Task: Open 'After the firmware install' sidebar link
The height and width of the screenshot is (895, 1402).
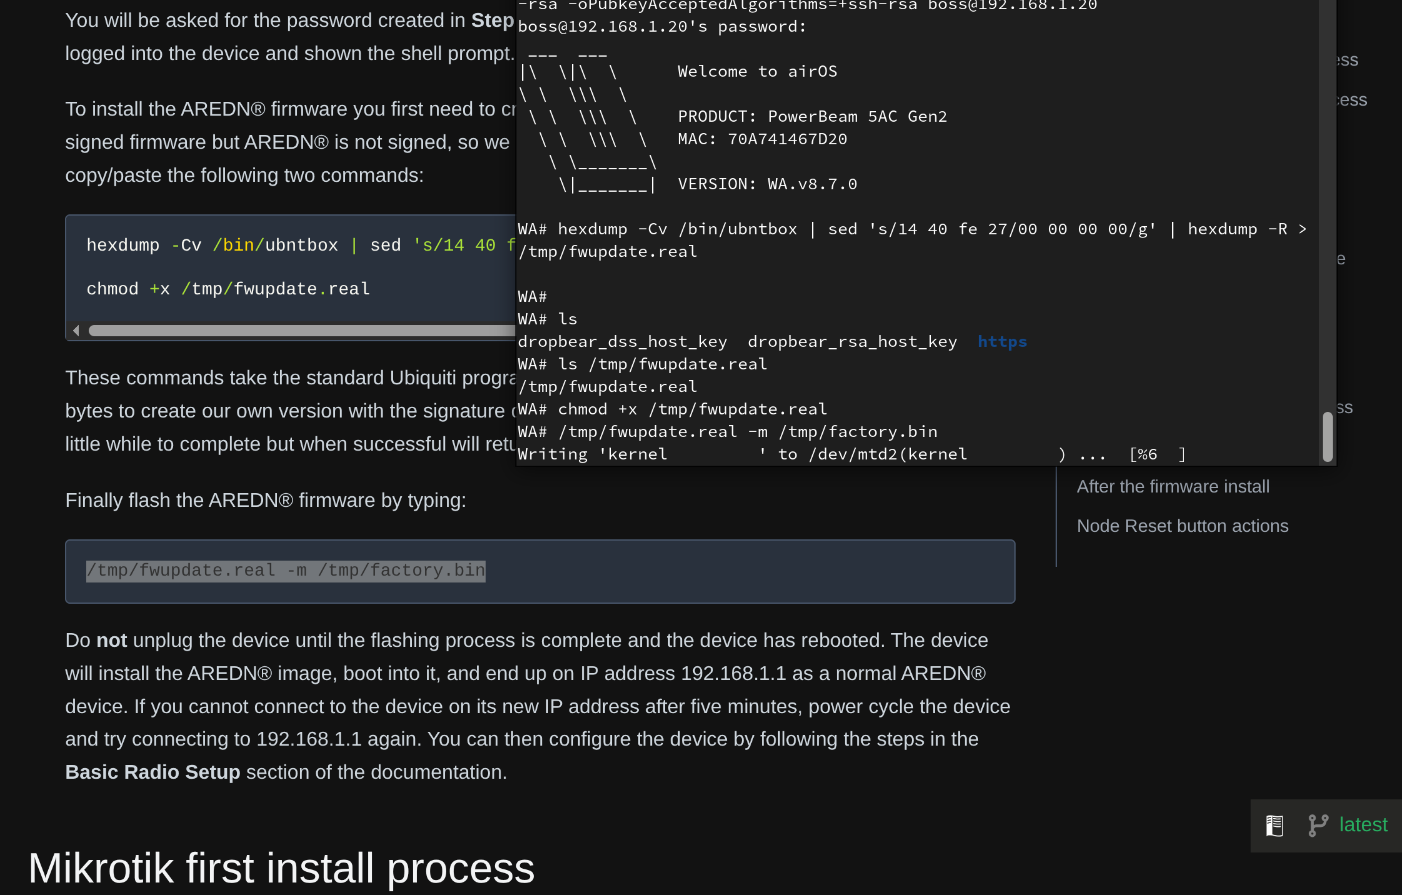Action: 1173,486
